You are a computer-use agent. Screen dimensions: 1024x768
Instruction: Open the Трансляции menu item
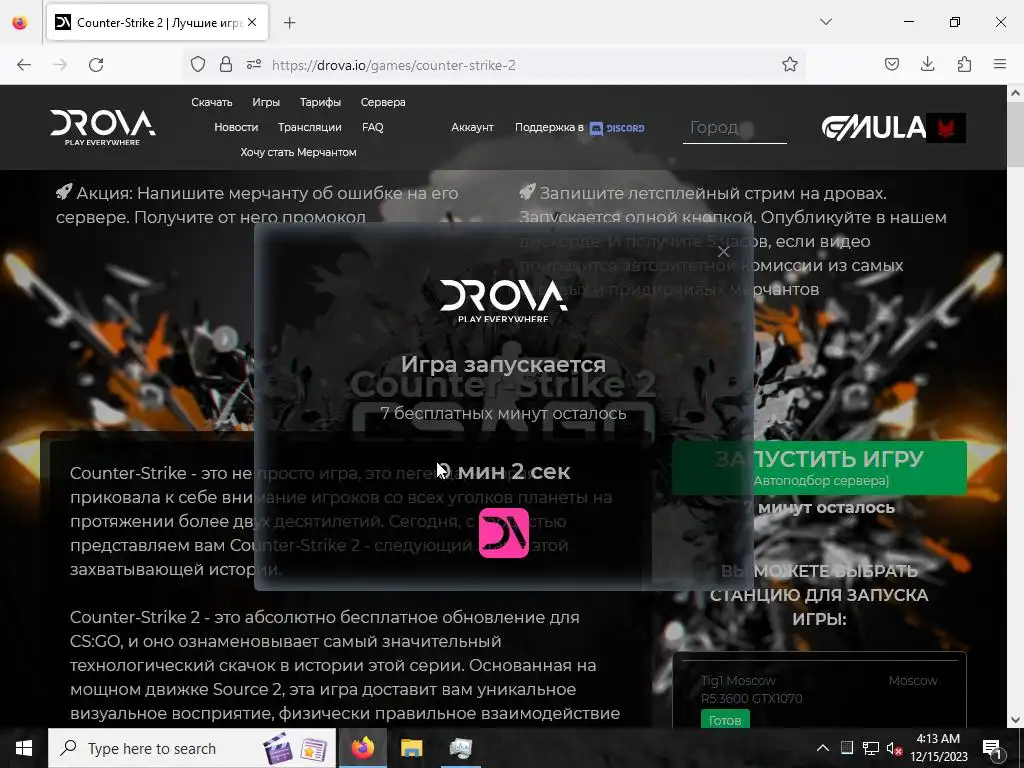pyautogui.click(x=310, y=127)
